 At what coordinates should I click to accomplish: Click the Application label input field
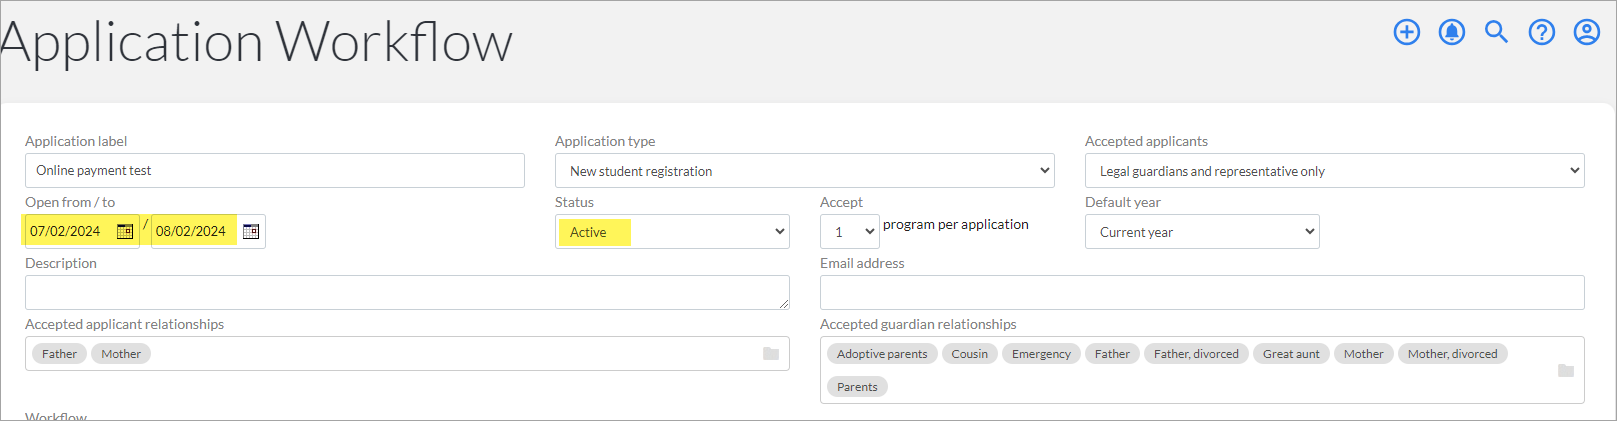275,171
